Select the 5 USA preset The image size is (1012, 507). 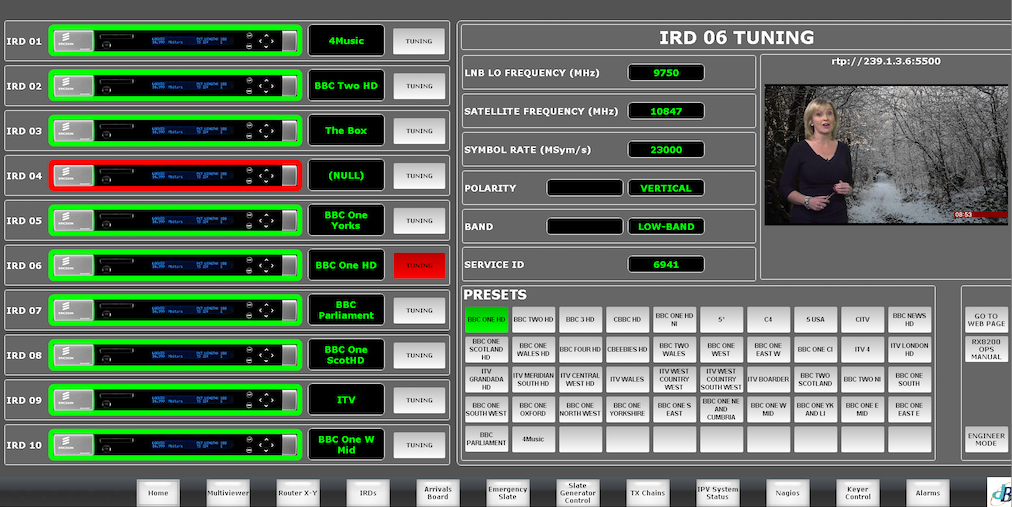(815, 319)
